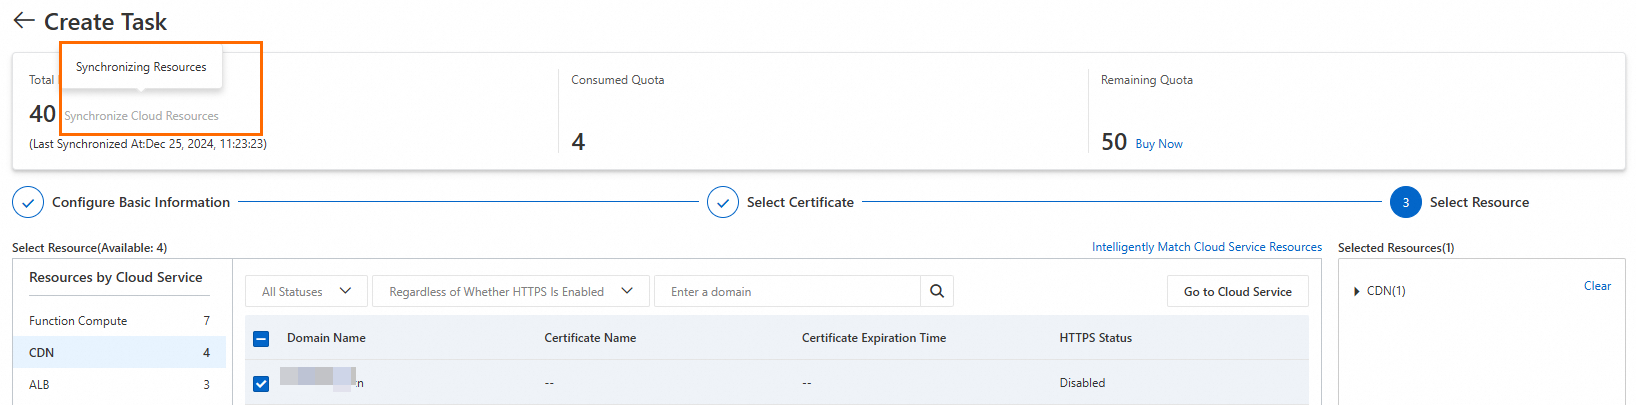Select CDN in the cloud service list
This screenshot has height=405, width=1636.
[42, 353]
